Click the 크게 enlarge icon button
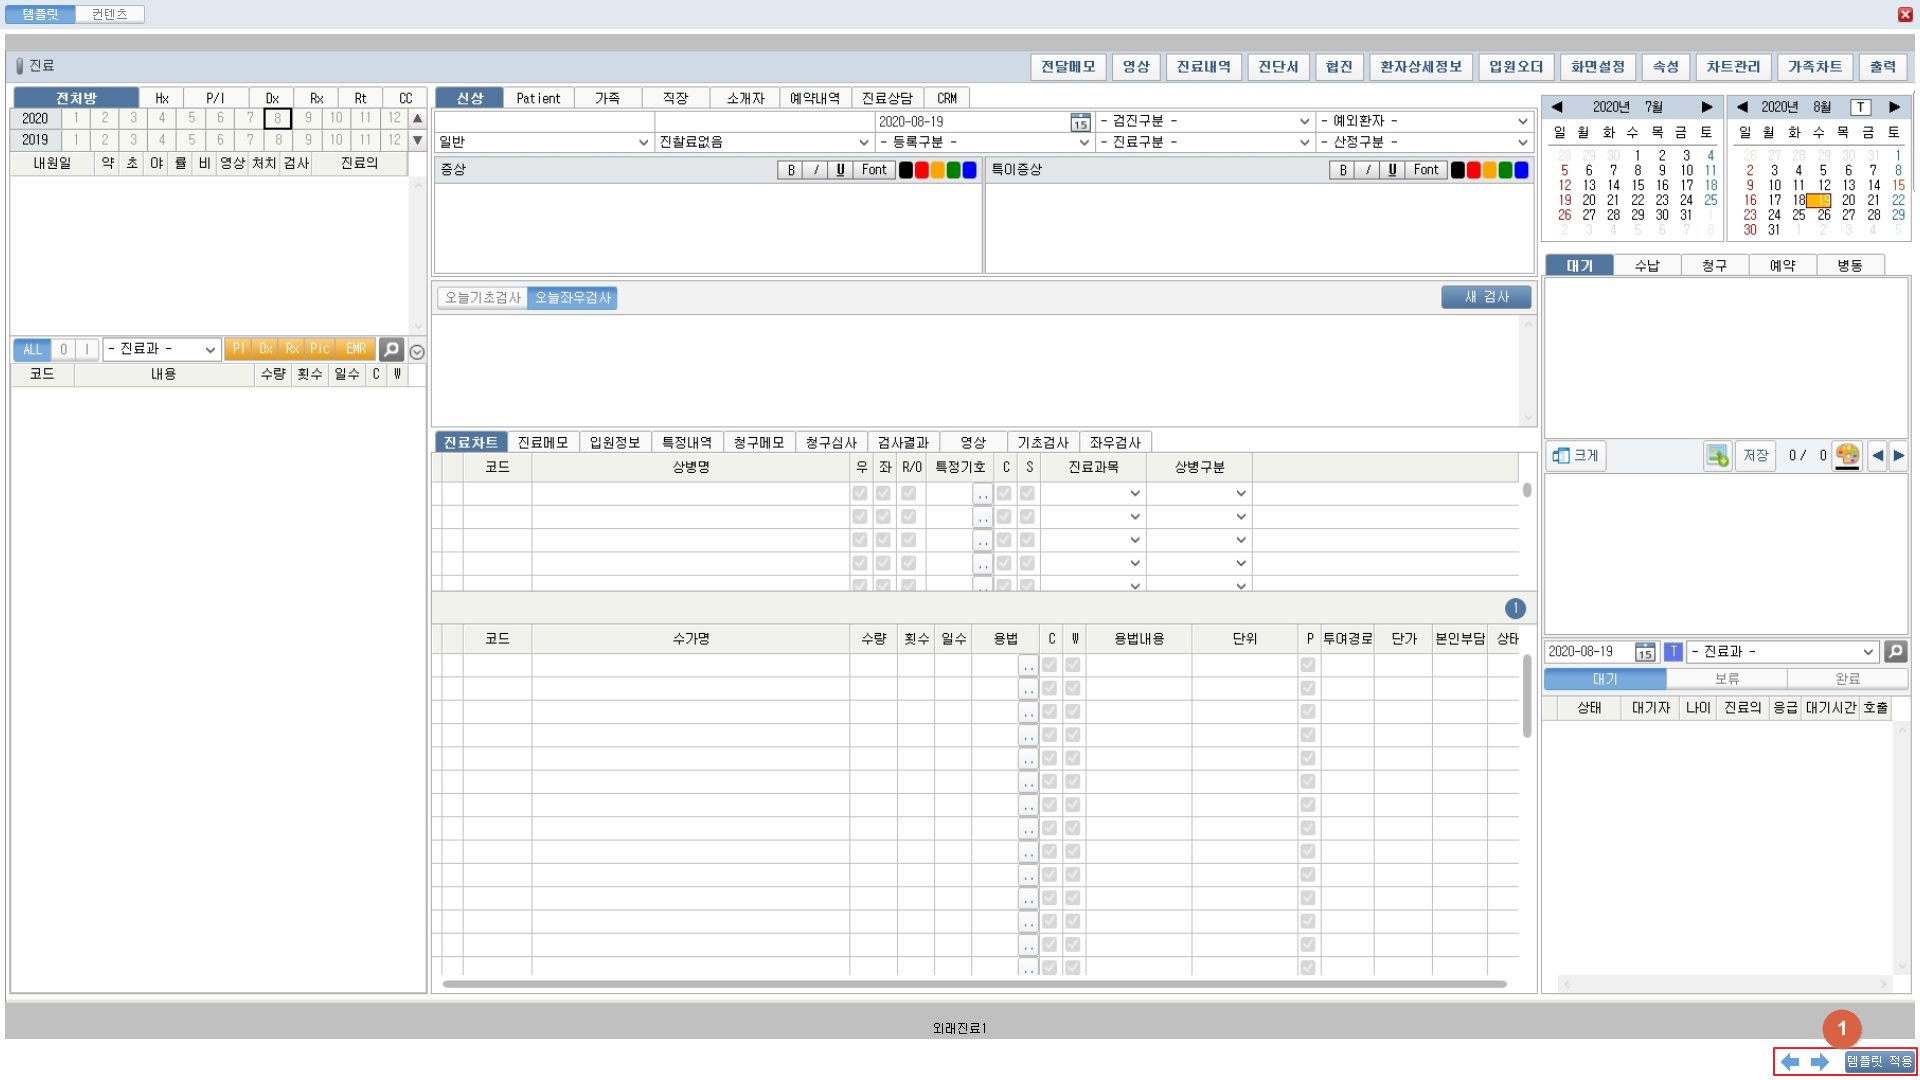Viewport: 1920px width, 1080px height. click(x=1576, y=456)
